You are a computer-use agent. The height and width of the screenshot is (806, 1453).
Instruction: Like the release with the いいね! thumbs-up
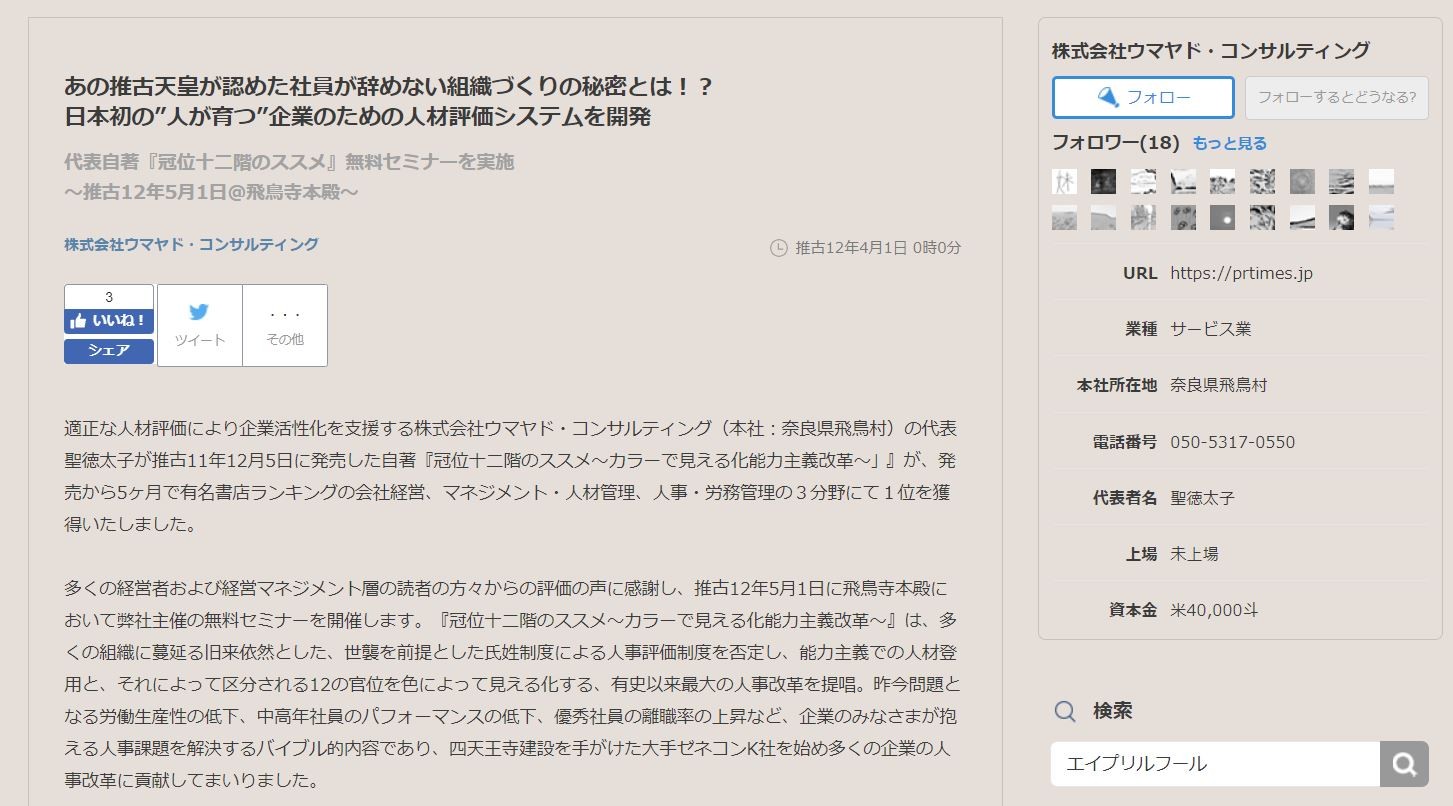pyautogui.click(x=109, y=321)
